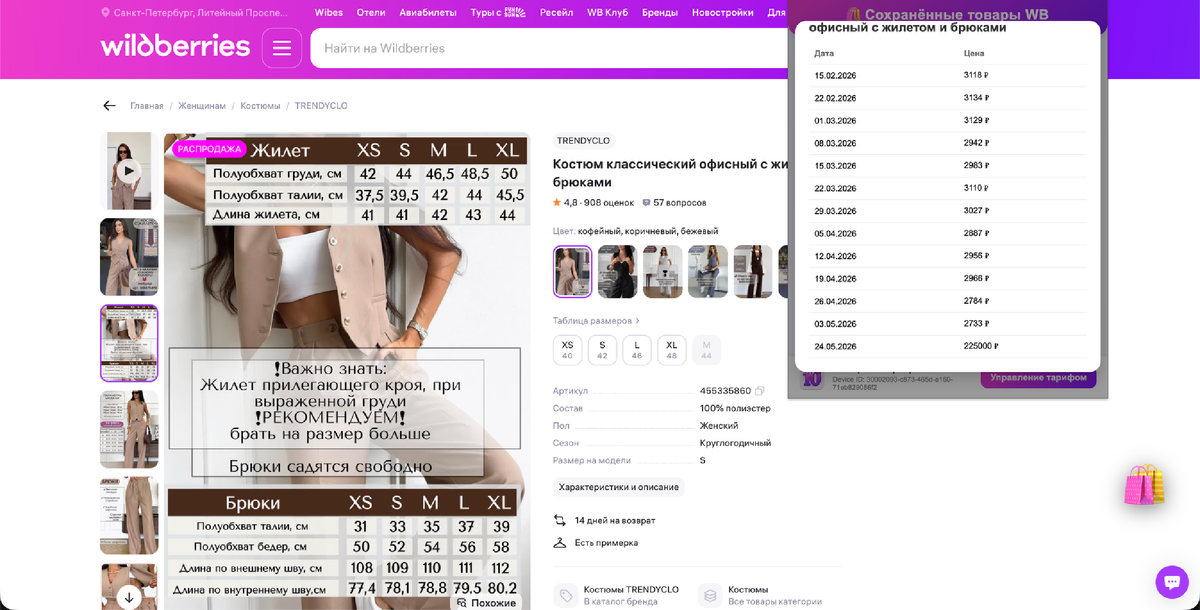Play the product video thumbnail
Image resolution: width=1200 pixels, height=610 pixels.
128,170
